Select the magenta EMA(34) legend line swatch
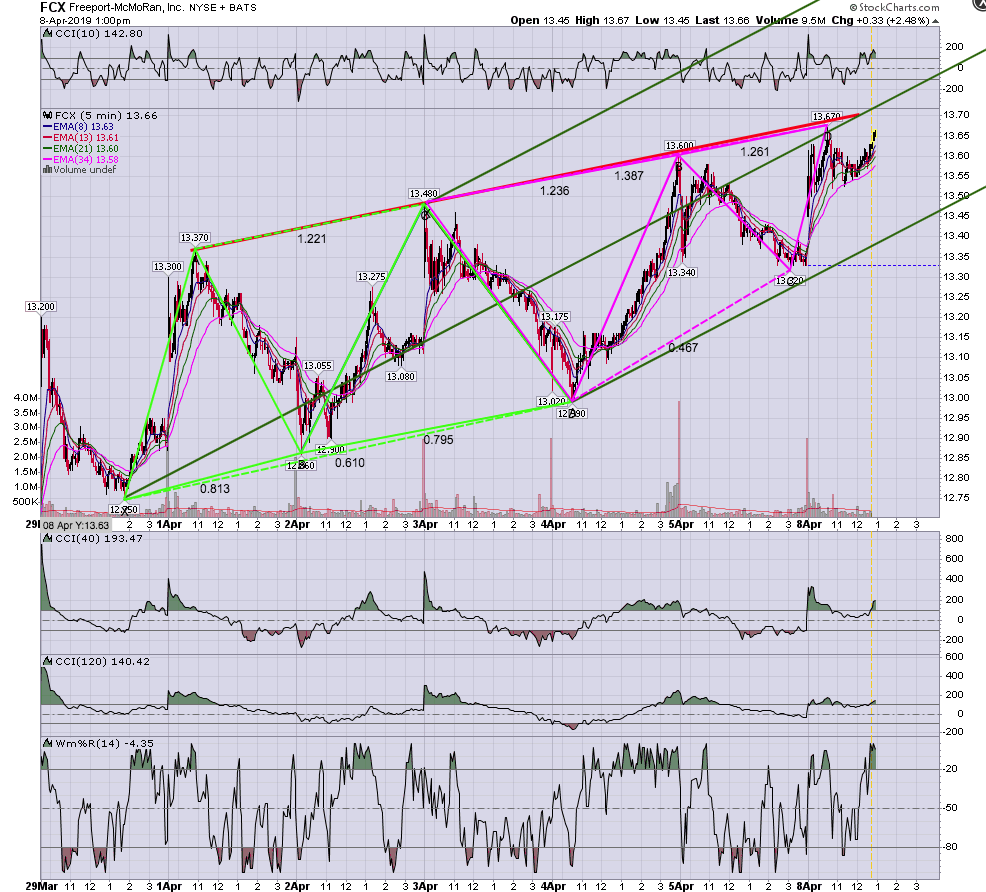 48,160
